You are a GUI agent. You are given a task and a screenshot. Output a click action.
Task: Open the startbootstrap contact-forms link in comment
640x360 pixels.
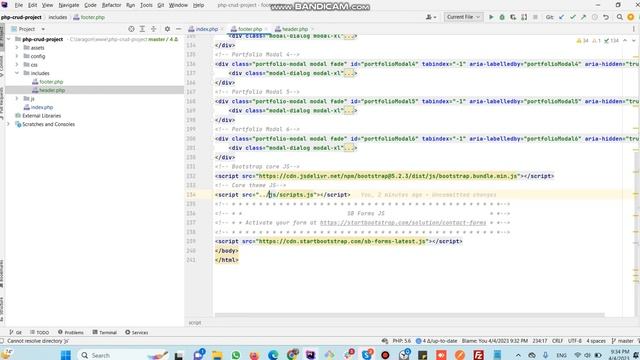pyautogui.click(x=403, y=223)
